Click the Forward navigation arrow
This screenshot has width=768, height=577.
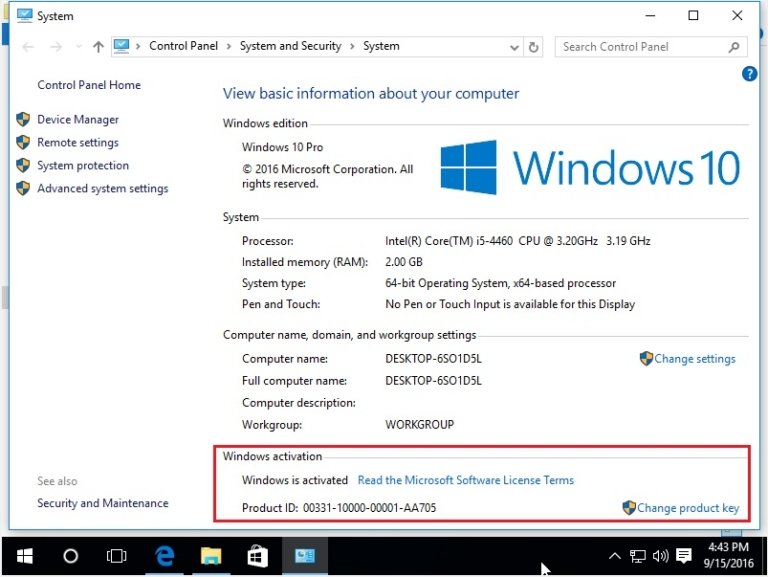tap(56, 47)
